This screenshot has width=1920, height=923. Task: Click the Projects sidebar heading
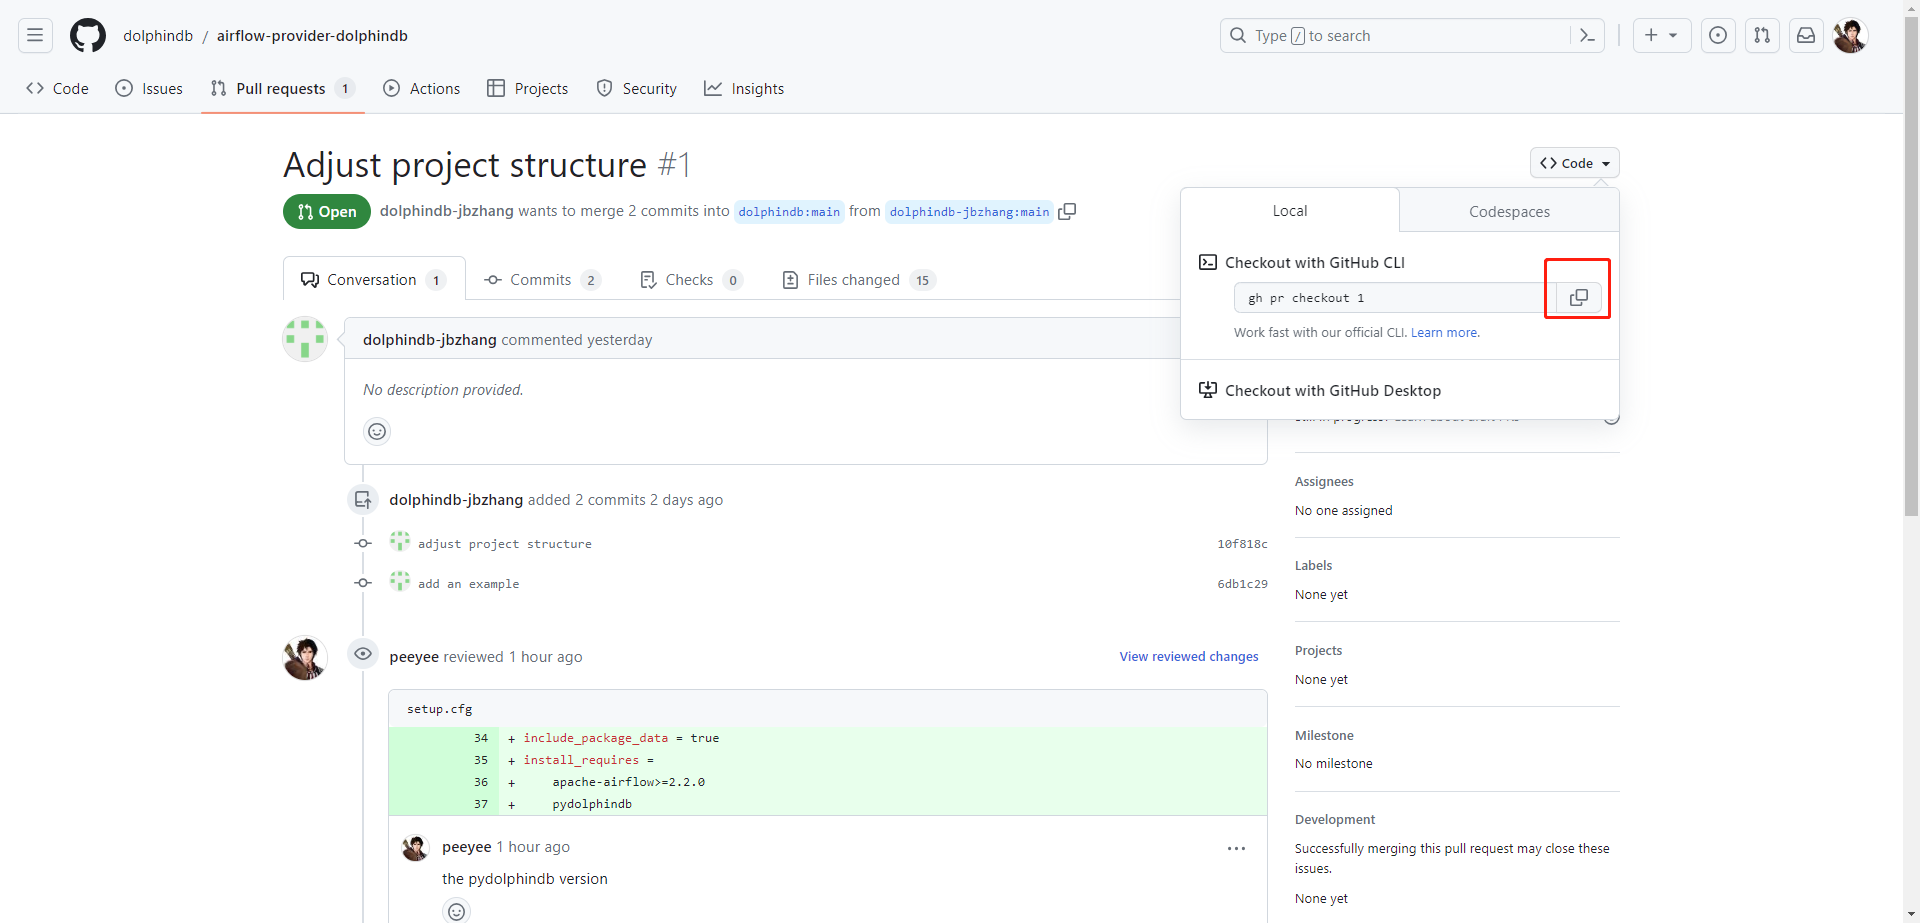tap(1319, 651)
